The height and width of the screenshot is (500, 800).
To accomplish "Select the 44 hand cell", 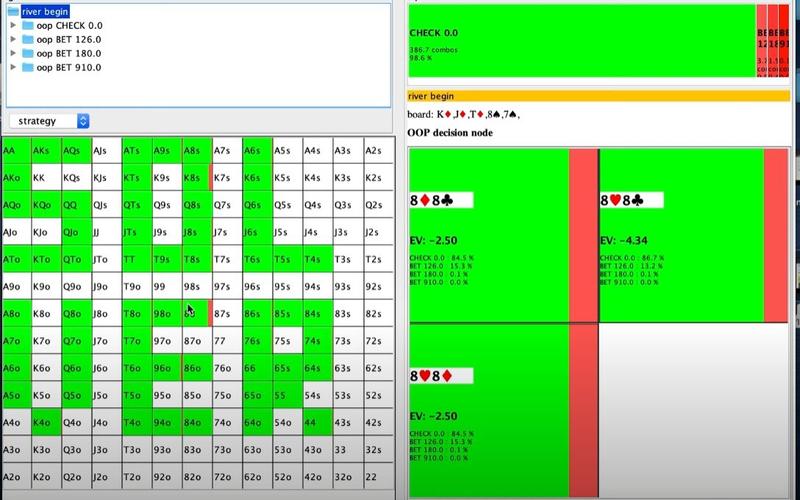I will click(x=317, y=422).
